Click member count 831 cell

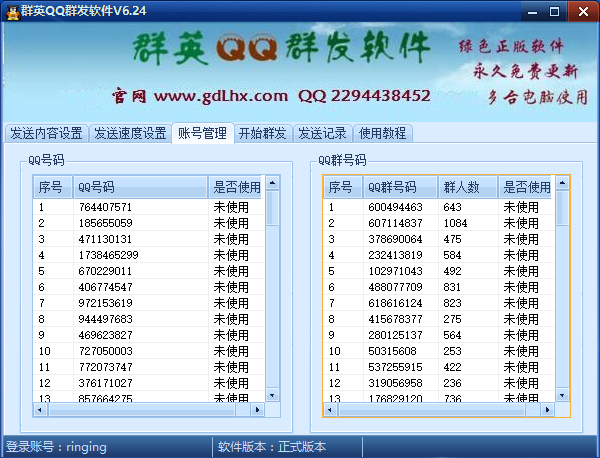coord(452,287)
